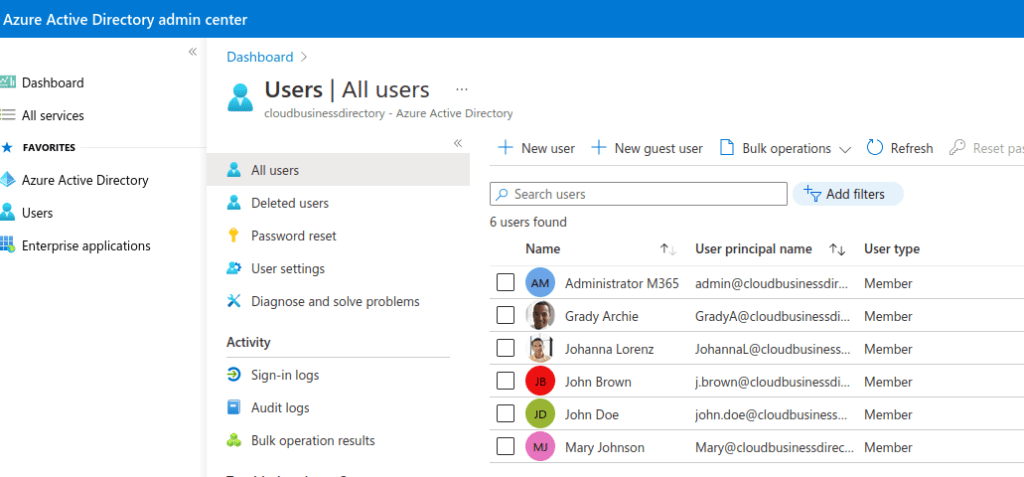The image size is (1024, 477).
Task: Click the Password reset key icon
Action: point(234,235)
